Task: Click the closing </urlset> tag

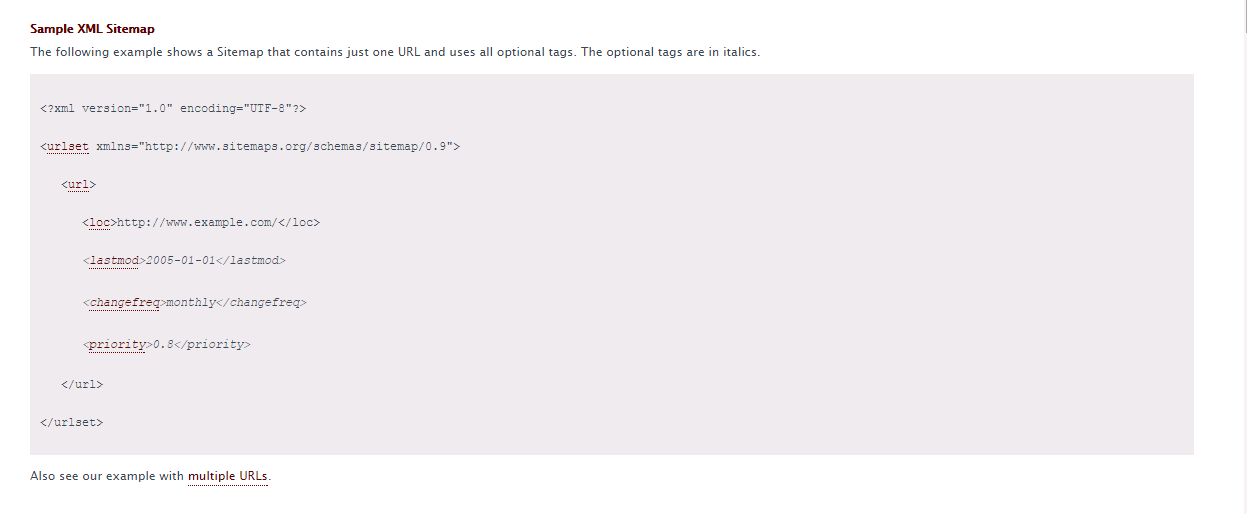Action: [x=72, y=422]
